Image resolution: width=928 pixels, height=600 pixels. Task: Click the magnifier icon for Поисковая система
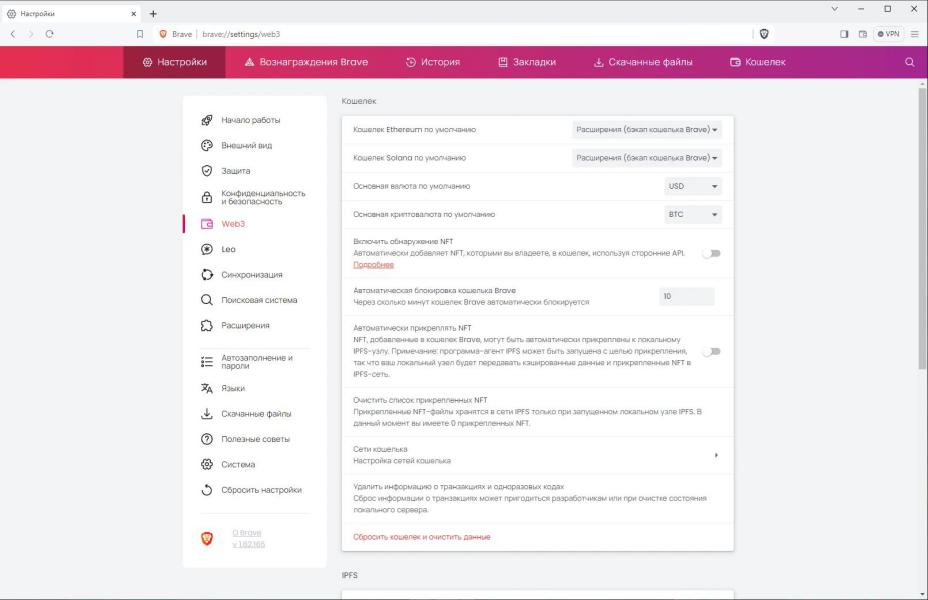coord(207,300)
